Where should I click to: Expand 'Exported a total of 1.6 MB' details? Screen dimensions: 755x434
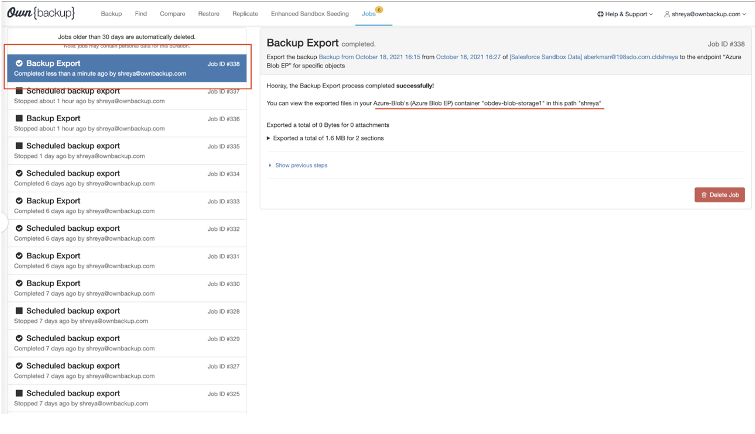tap(325, 138)
